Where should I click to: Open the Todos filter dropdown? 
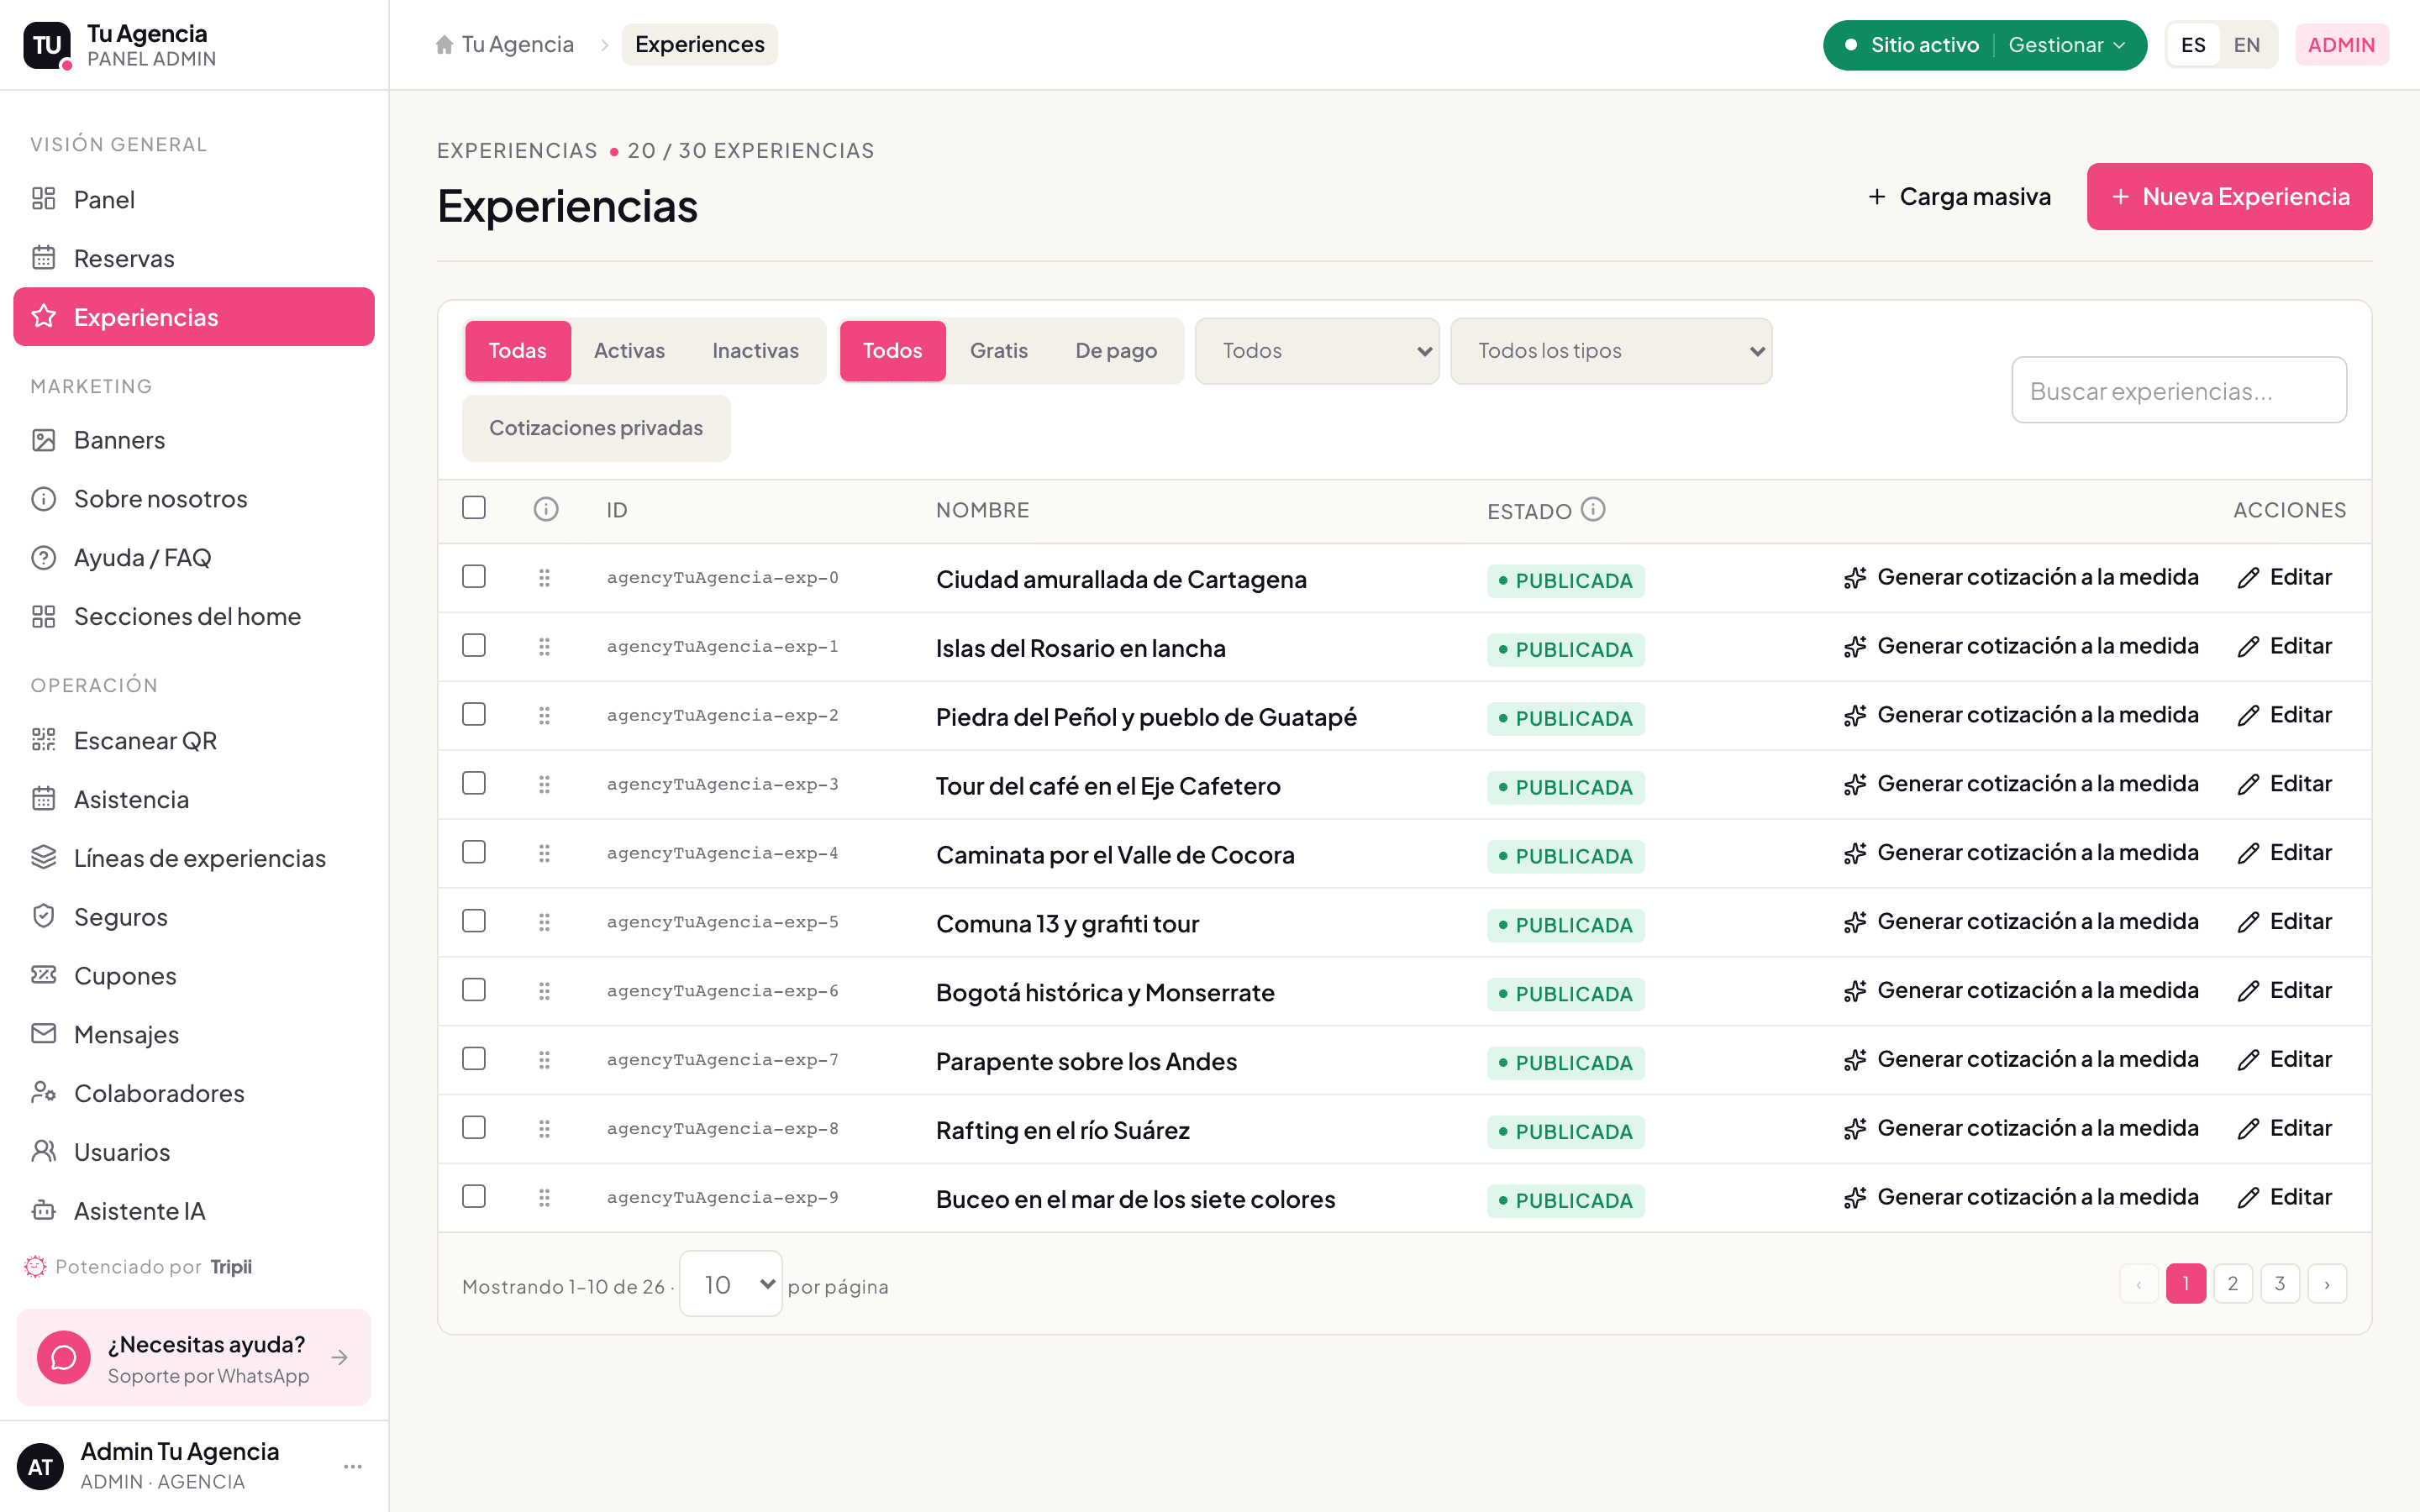1317,351
